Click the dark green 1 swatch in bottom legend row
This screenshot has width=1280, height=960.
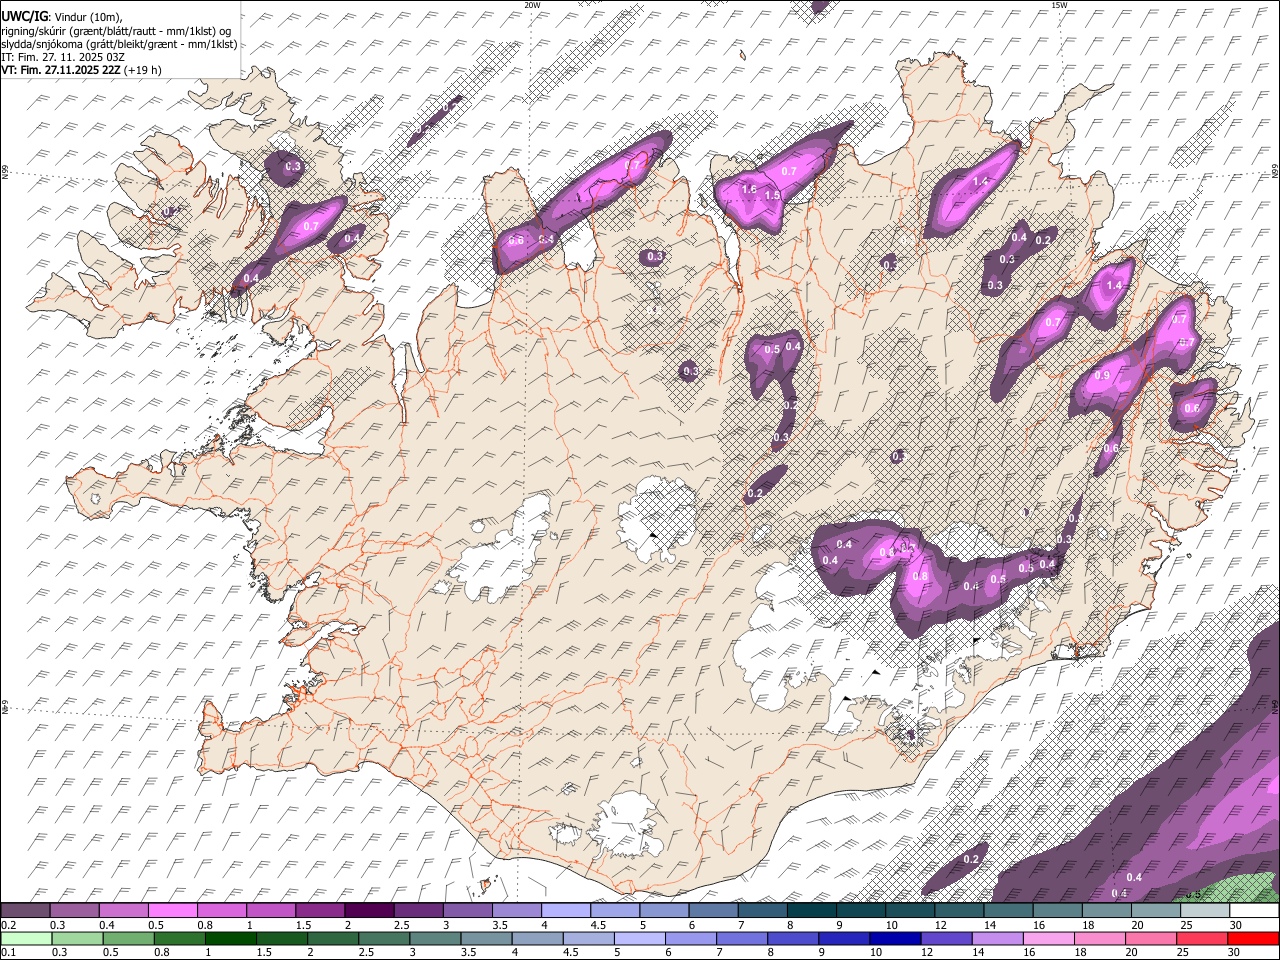(x=230, y=939)
